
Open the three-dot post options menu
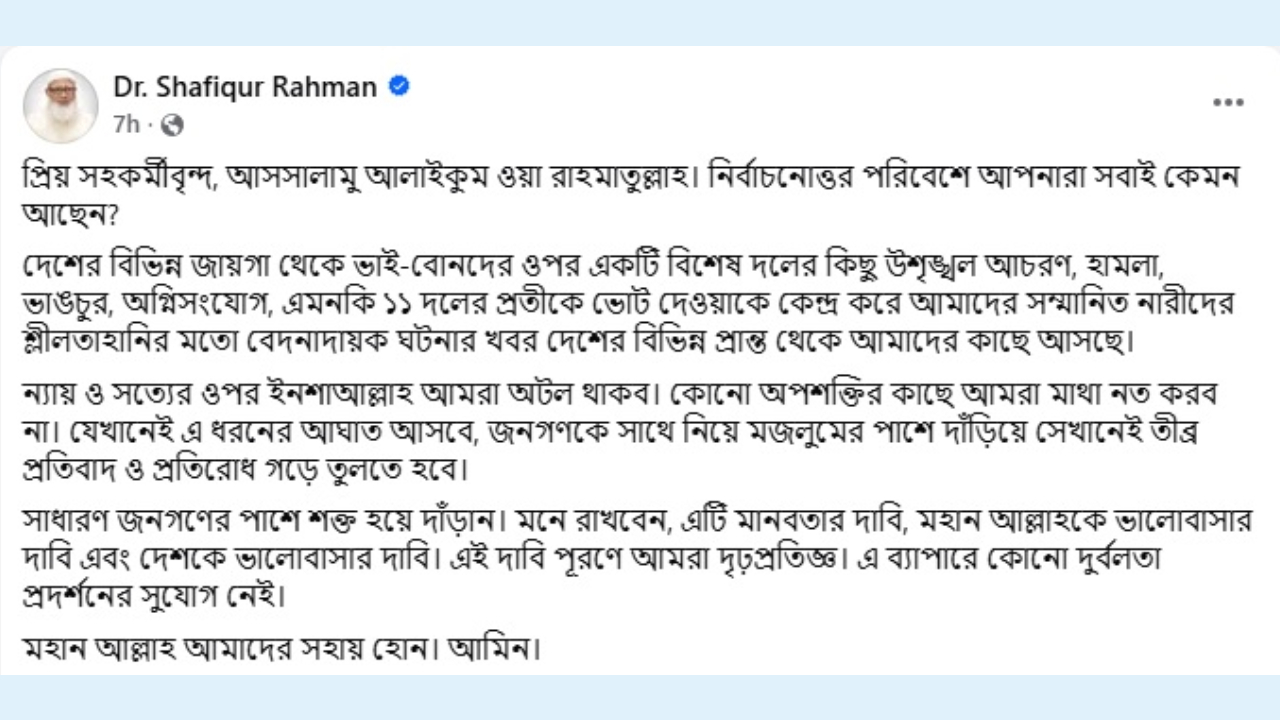(1228, 103)
